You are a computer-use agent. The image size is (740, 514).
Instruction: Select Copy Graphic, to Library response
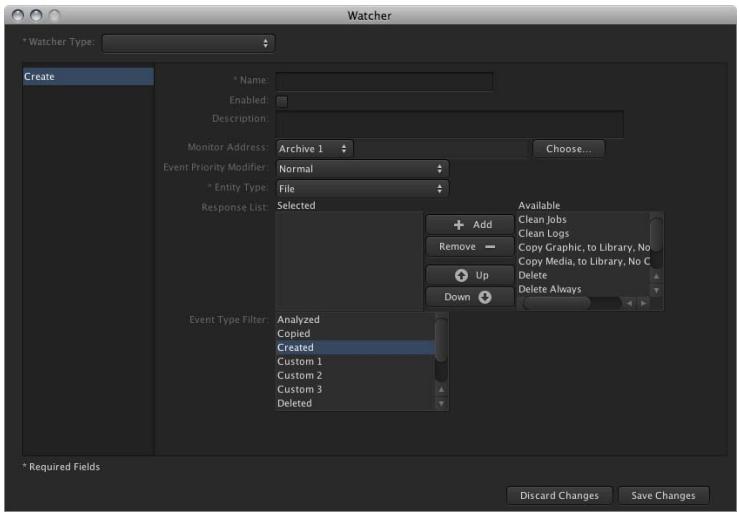point(583,247)
